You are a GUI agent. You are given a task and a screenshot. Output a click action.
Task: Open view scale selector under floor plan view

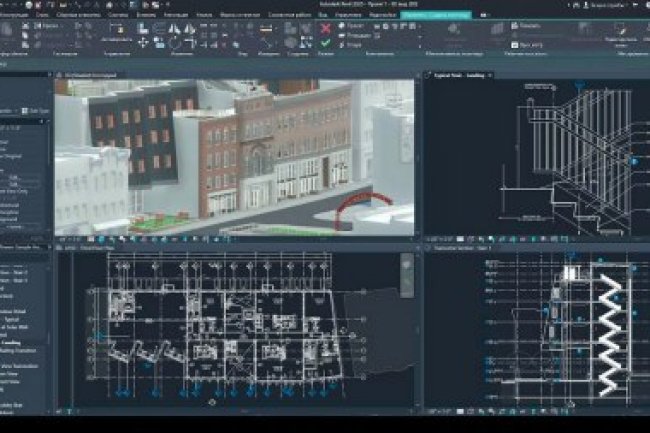[x=67, y=410]
